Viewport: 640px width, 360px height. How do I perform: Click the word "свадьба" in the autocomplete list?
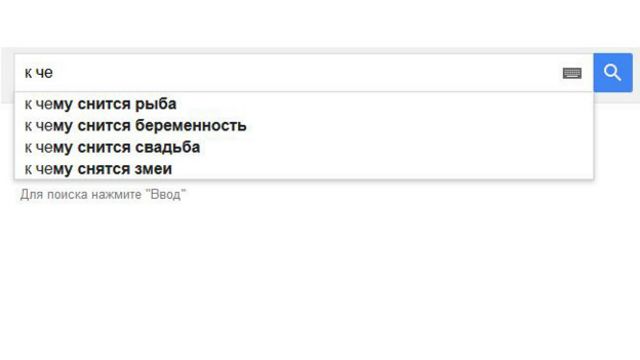(x=167, y=147)
